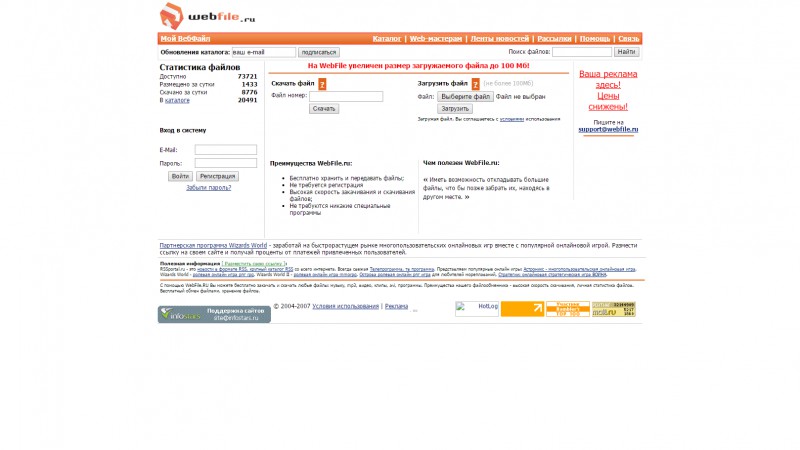Click the Скачано за сутки value 8776

click(249, 92)
